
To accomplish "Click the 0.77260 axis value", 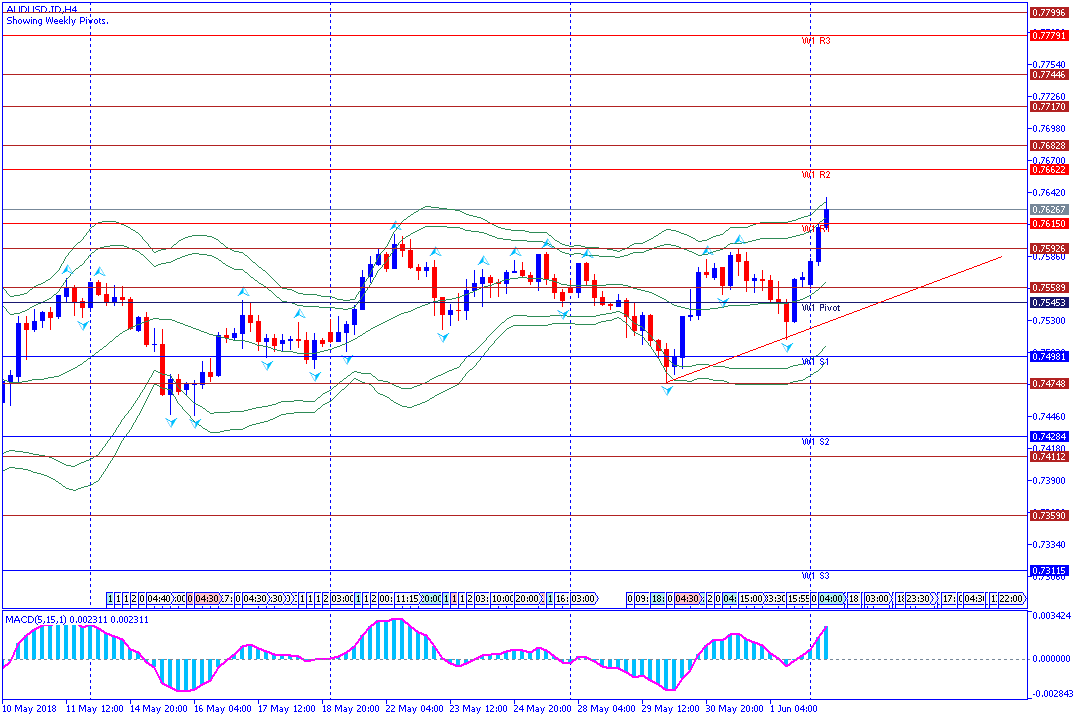I will click(1050, 96).
